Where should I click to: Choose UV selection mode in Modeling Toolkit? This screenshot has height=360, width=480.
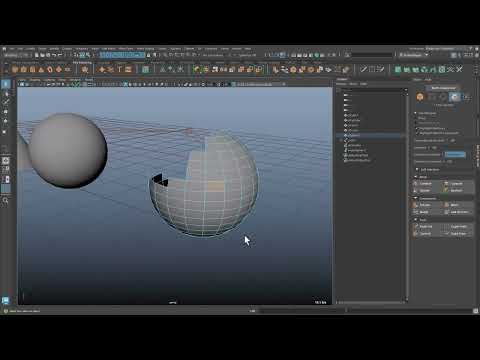[467, 97]
